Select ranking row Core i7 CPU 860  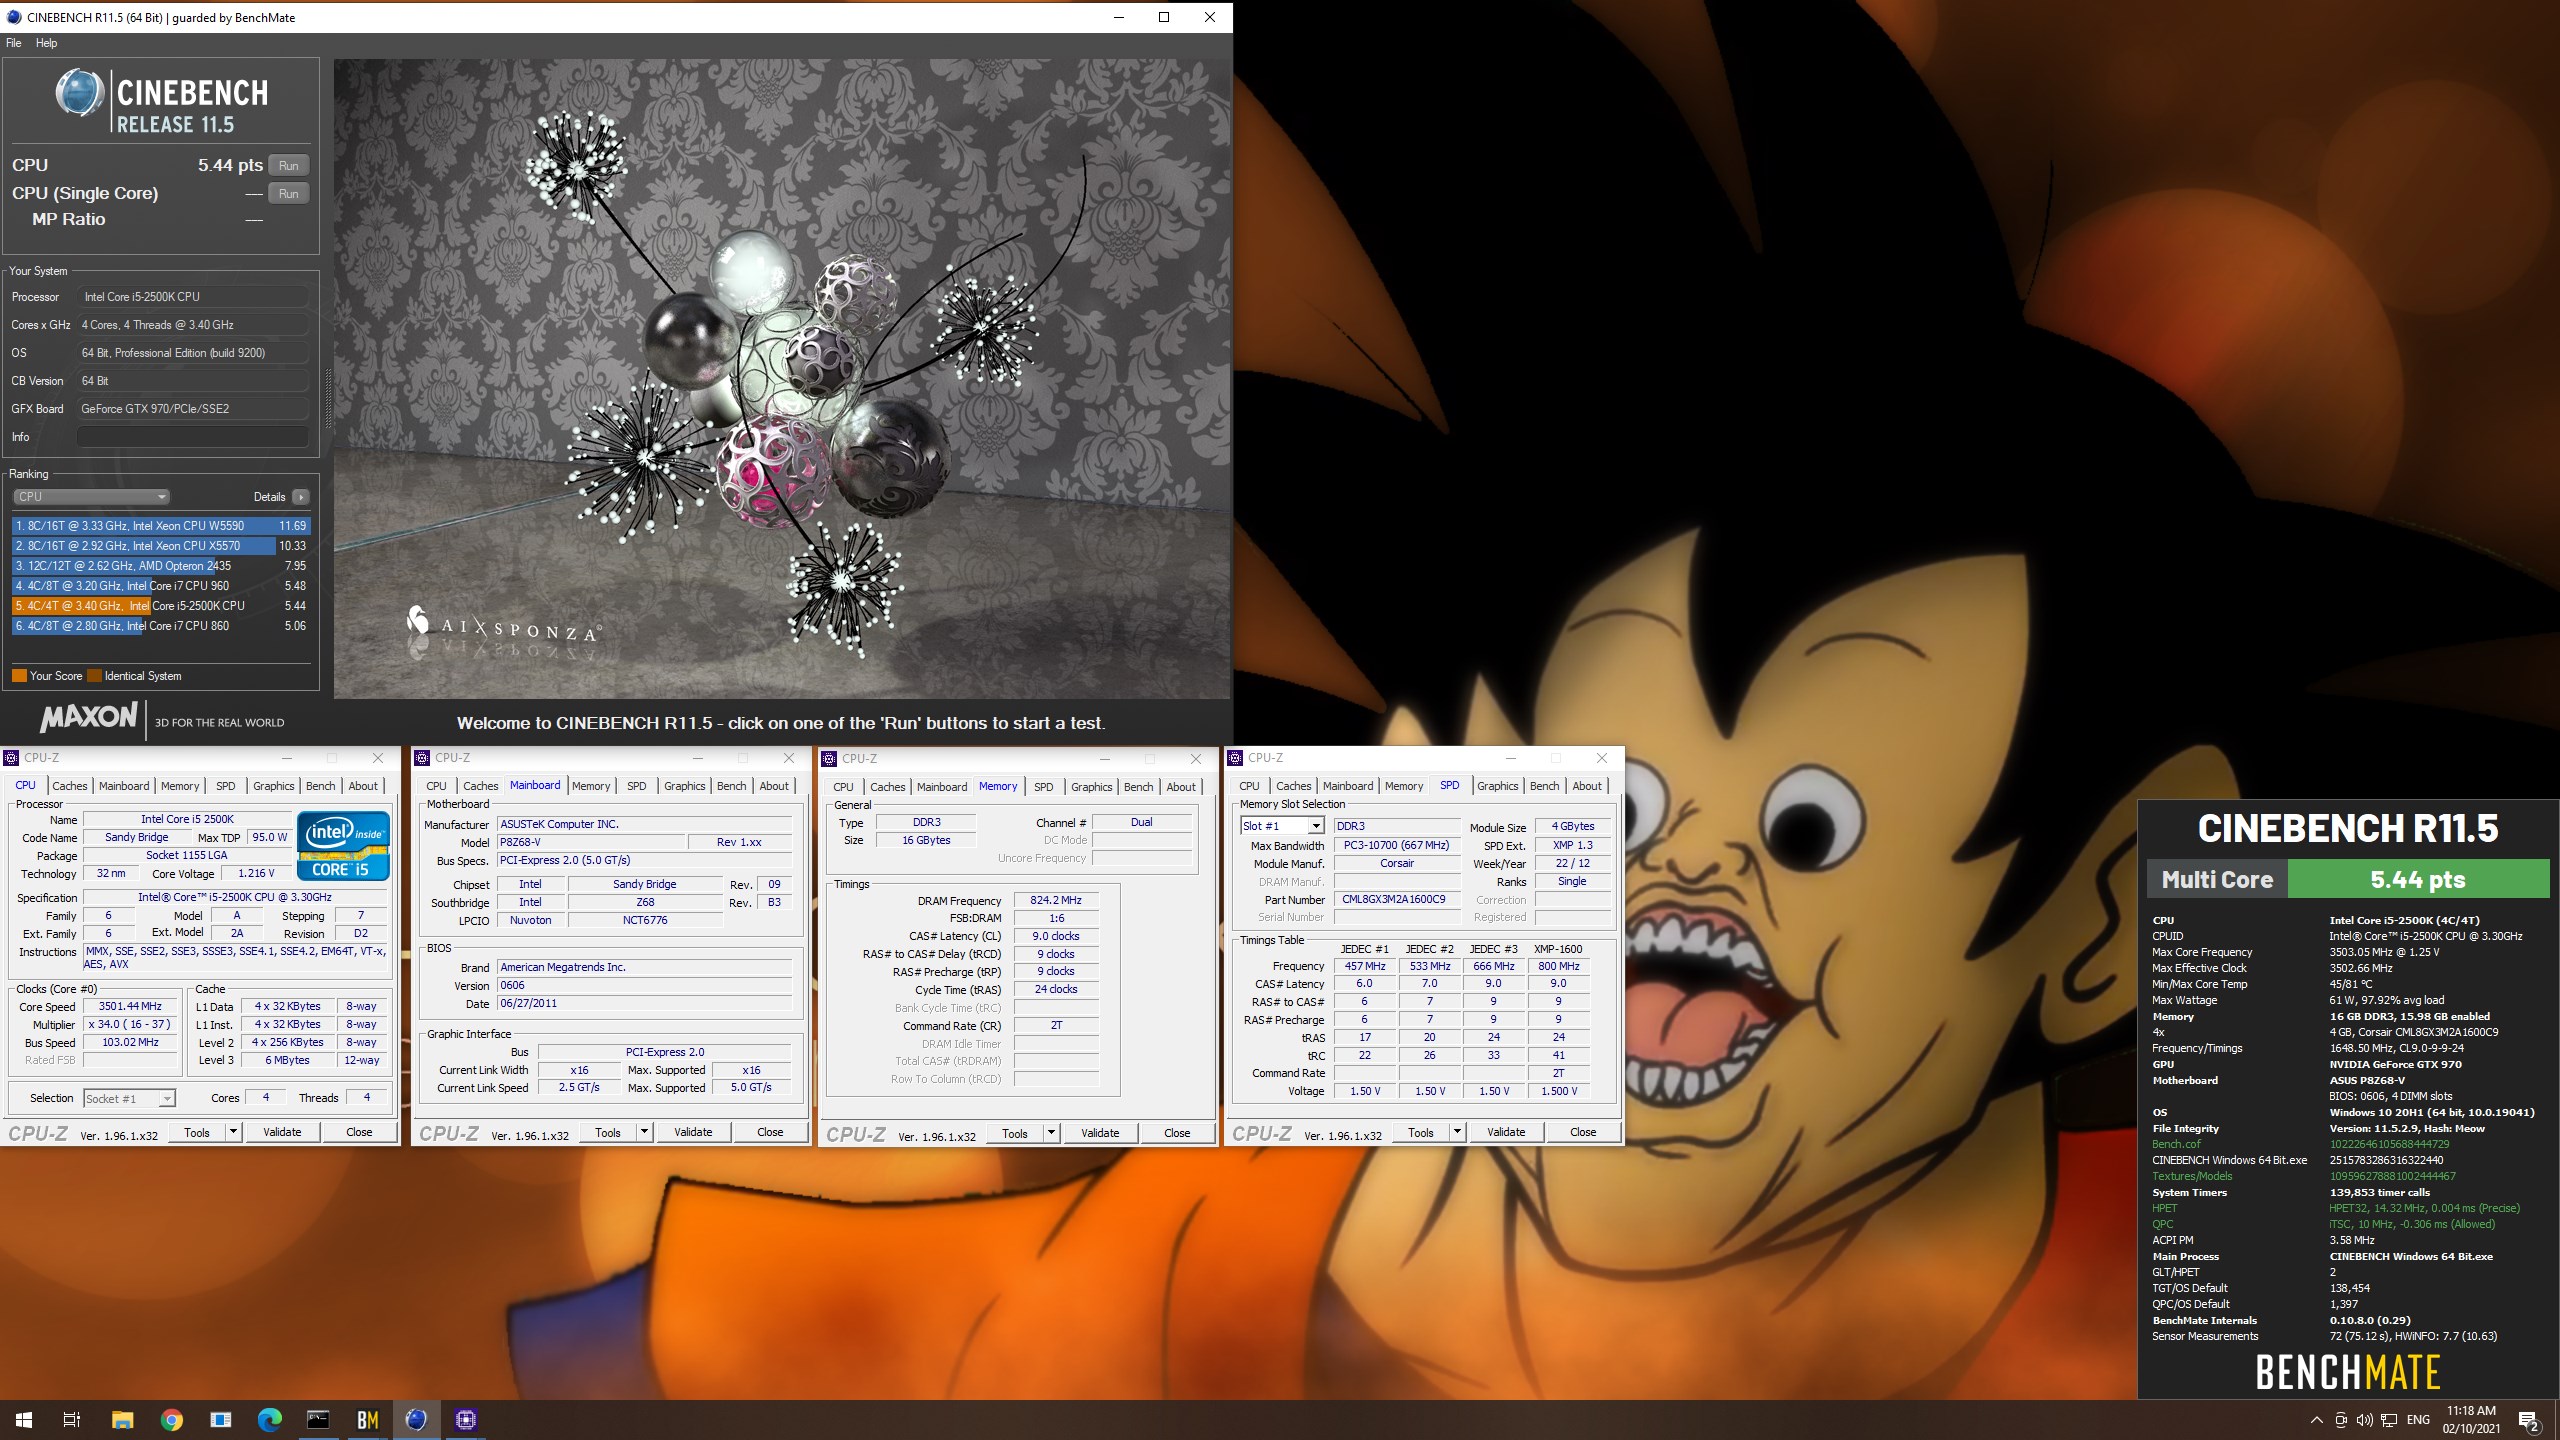[160, 626]
